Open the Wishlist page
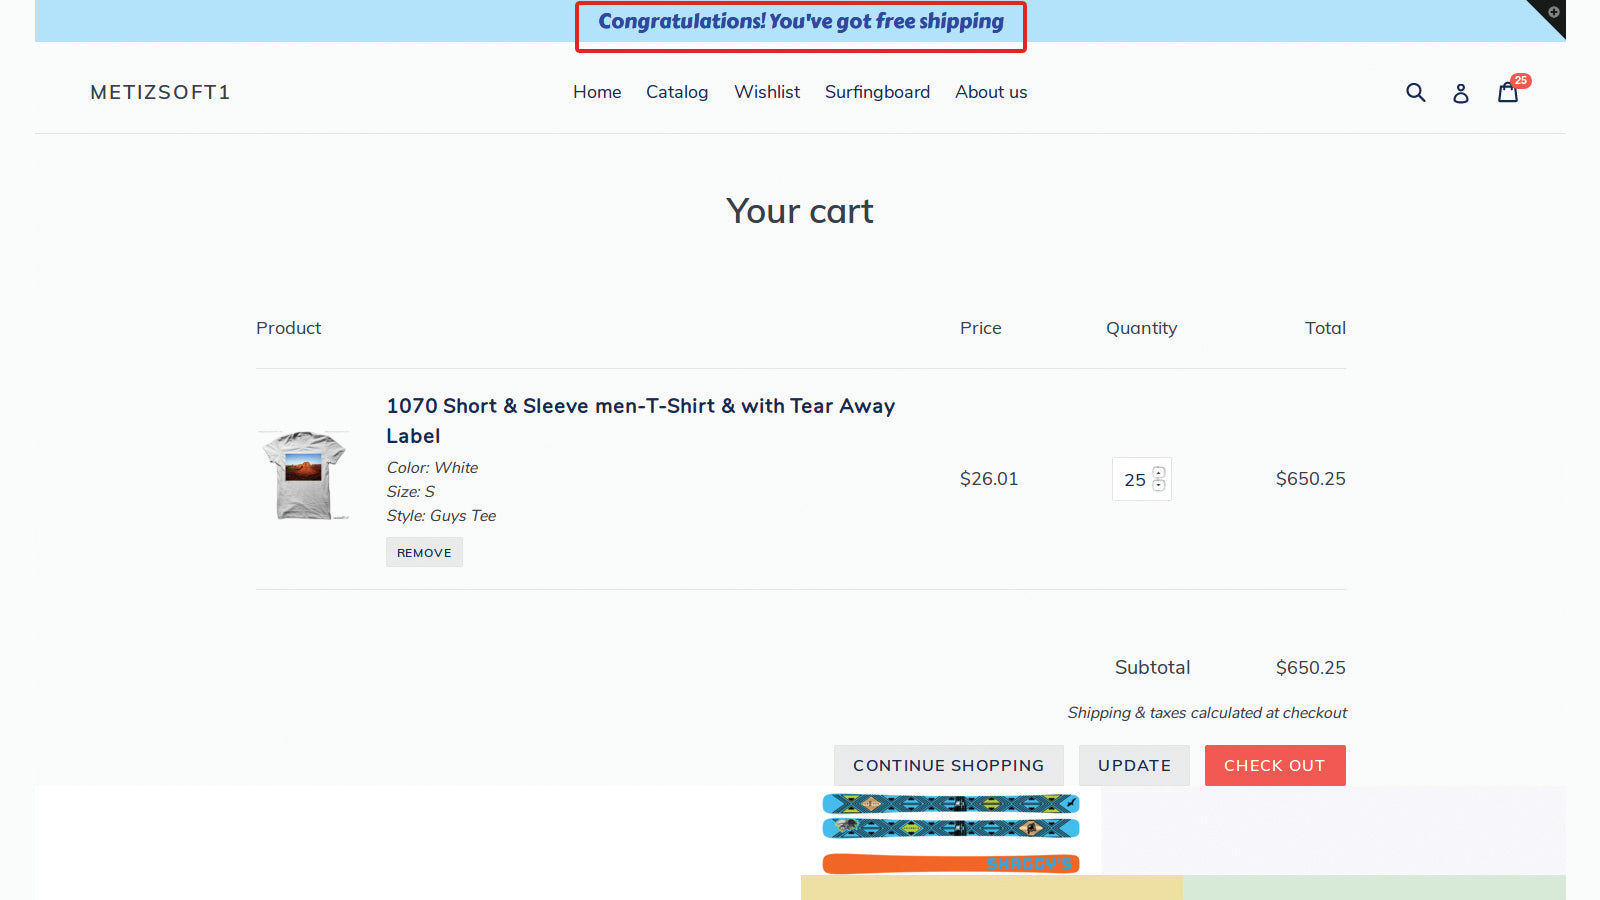This screenshot has height=900, width=1600. (767, 92)
